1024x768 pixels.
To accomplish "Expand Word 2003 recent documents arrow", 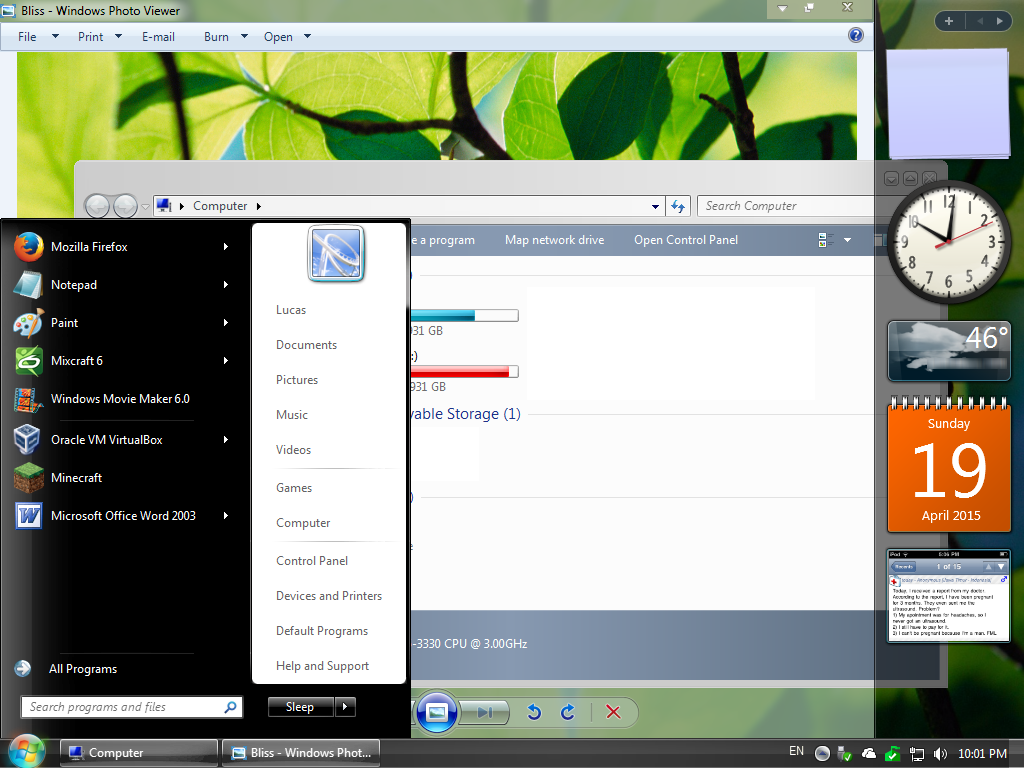I will 226,515.
